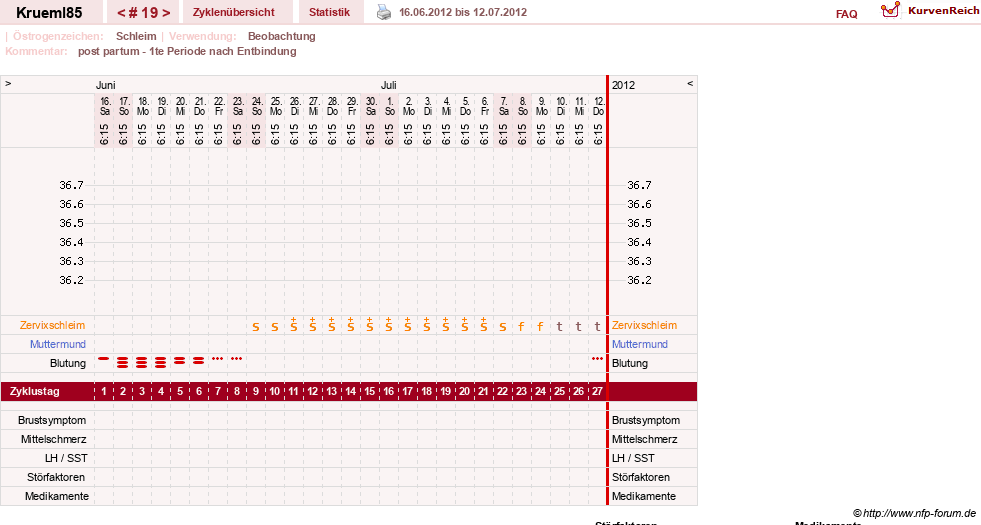This screenshot has height=525, width=981.
Task: Click bleeding mark on cycle day 6
Action: pyautogui.click(x=198, y=360)
